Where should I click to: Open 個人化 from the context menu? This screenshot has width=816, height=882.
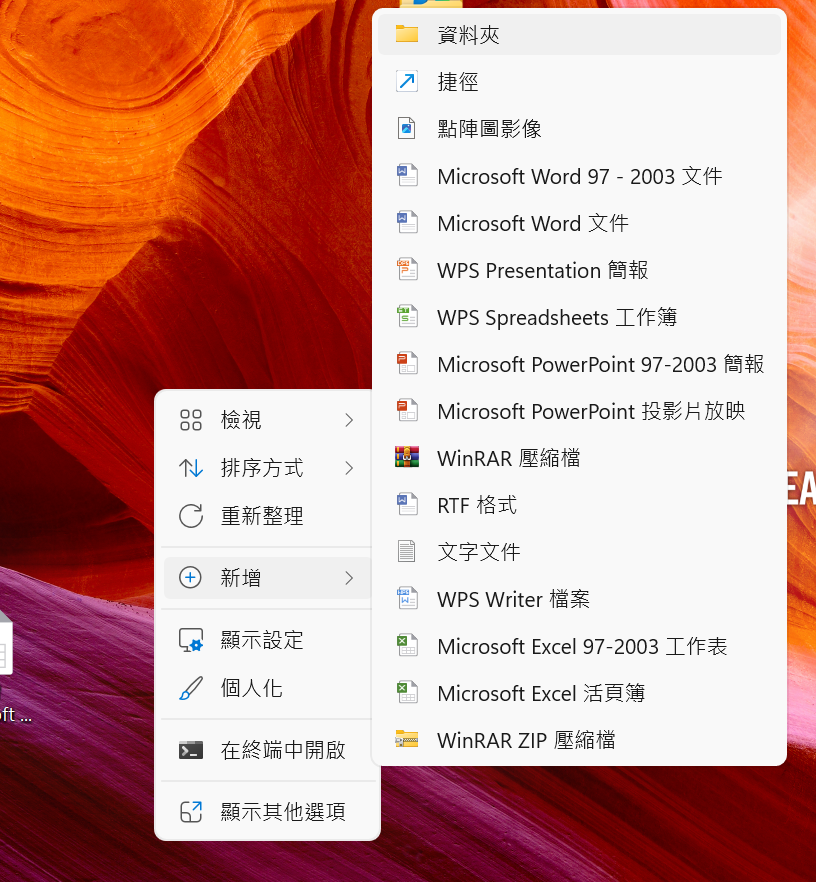click(x=267, y=688)
